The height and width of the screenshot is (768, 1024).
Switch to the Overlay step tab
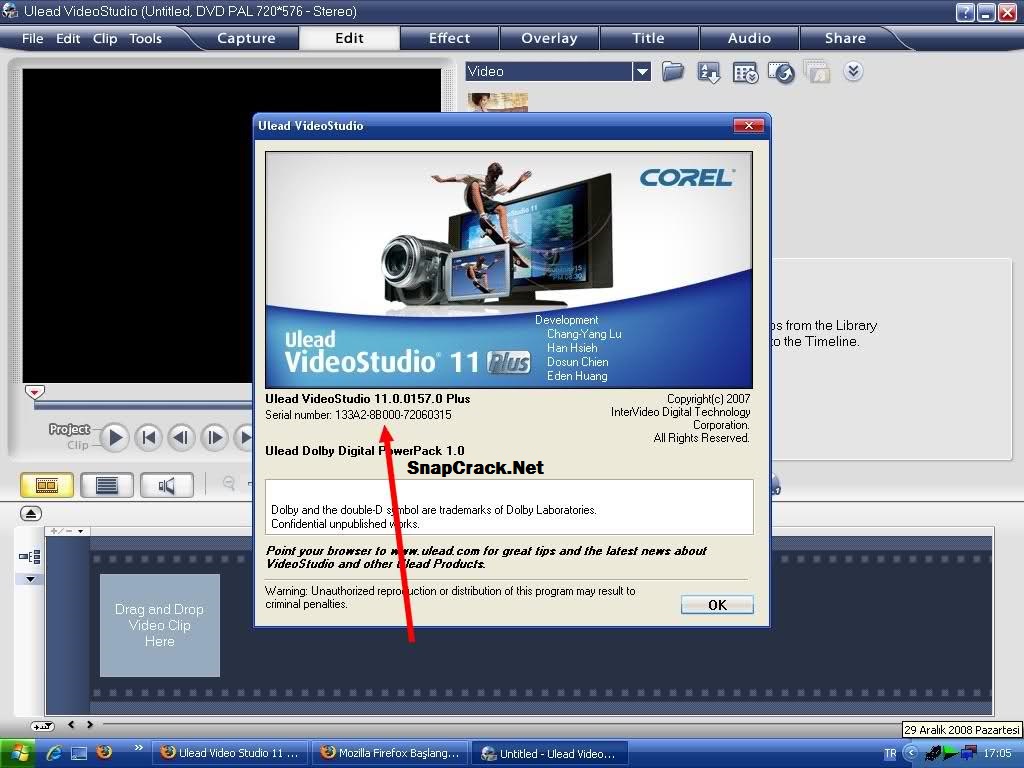[x=549, y=38]
